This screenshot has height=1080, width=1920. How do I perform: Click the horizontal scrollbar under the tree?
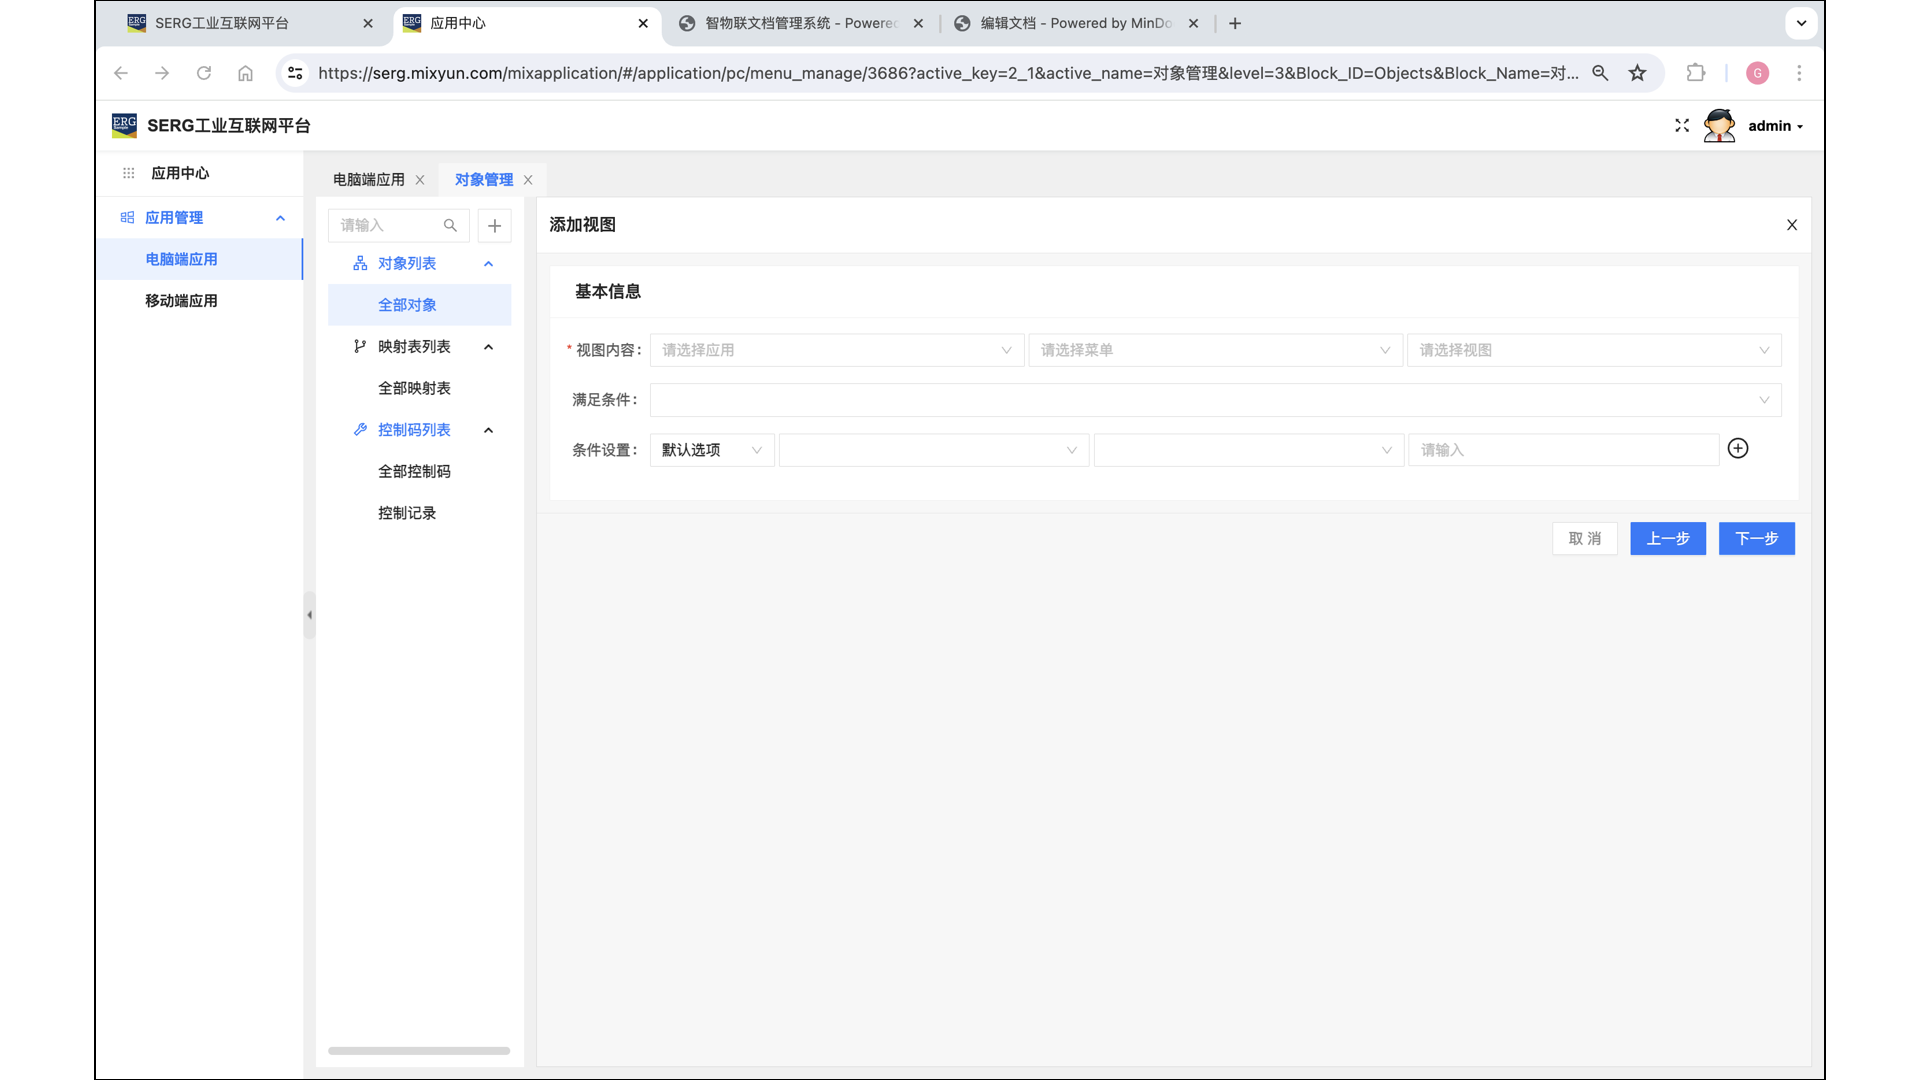[x=419, y=1051]
